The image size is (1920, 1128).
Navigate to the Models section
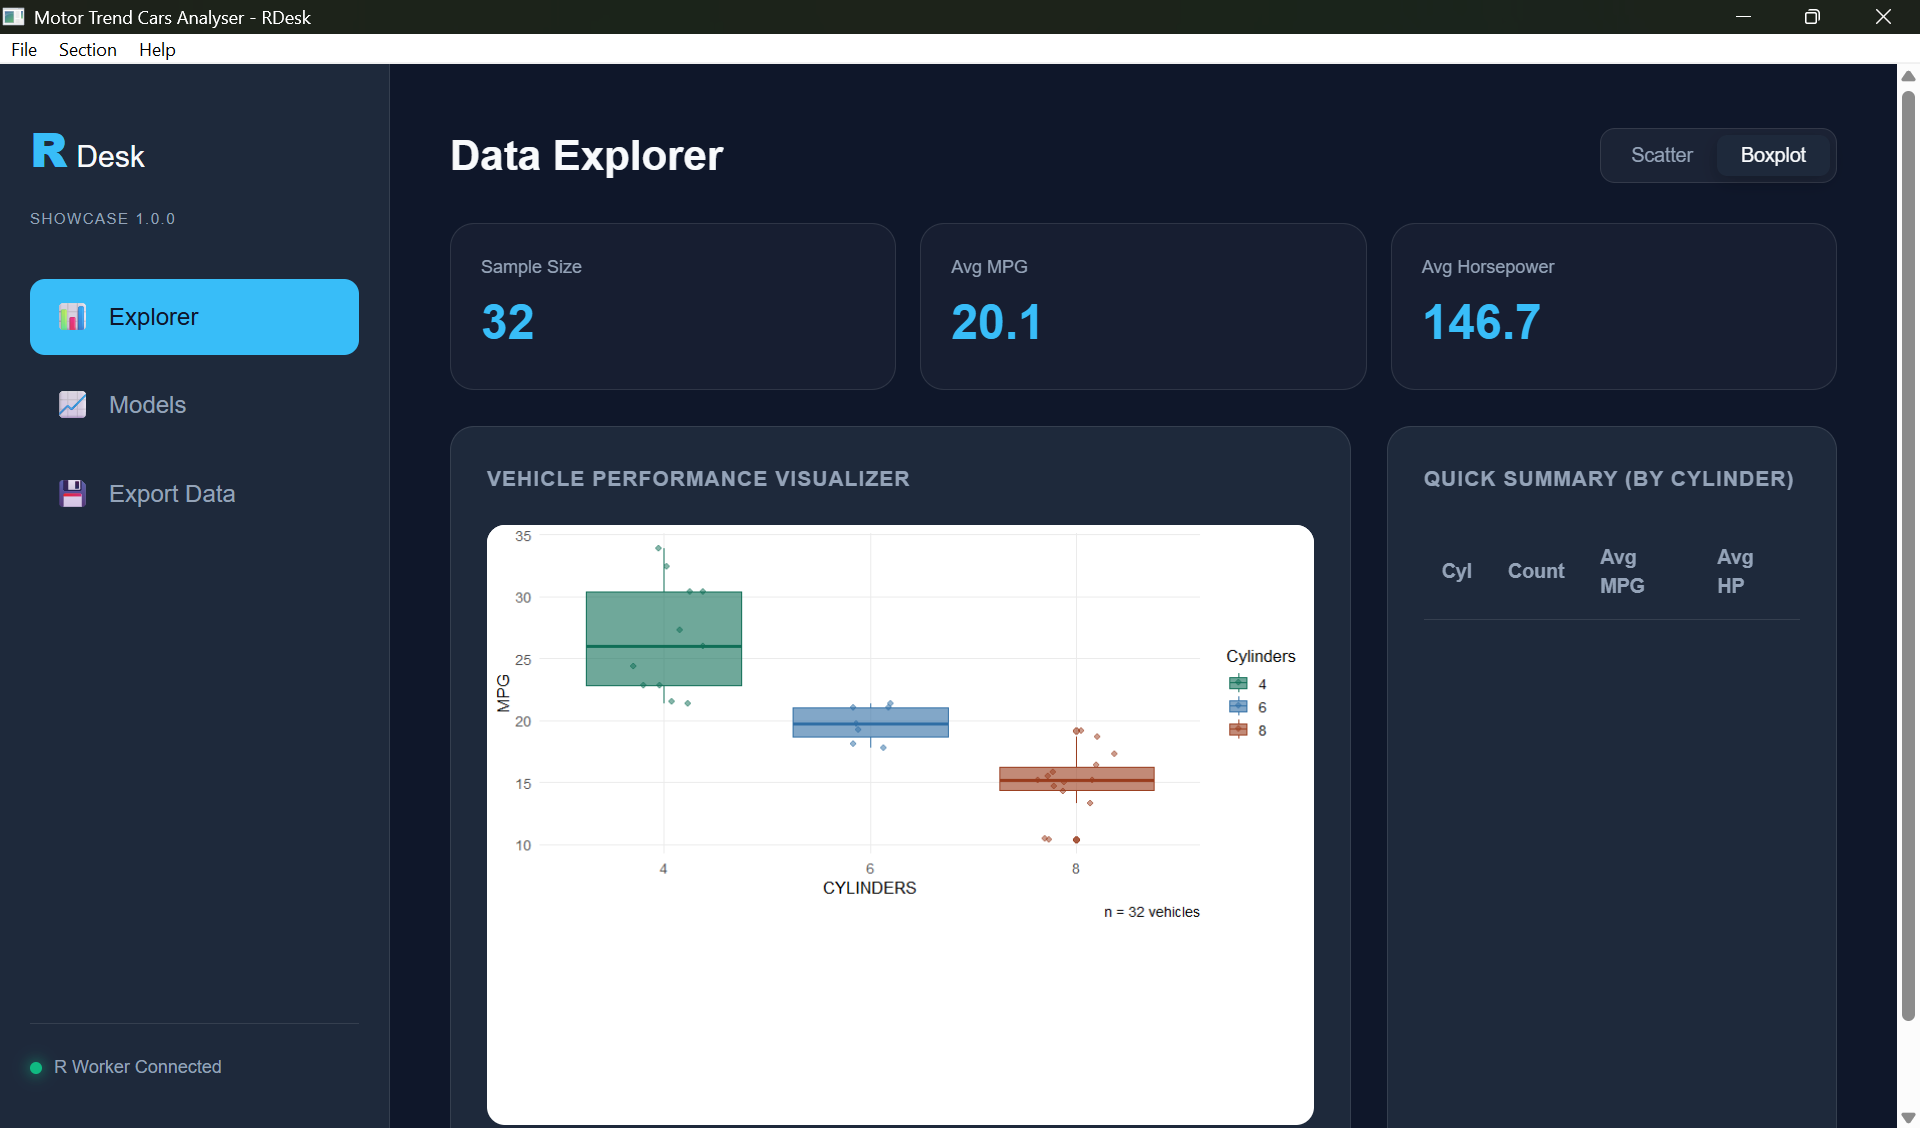pos(148,404)
